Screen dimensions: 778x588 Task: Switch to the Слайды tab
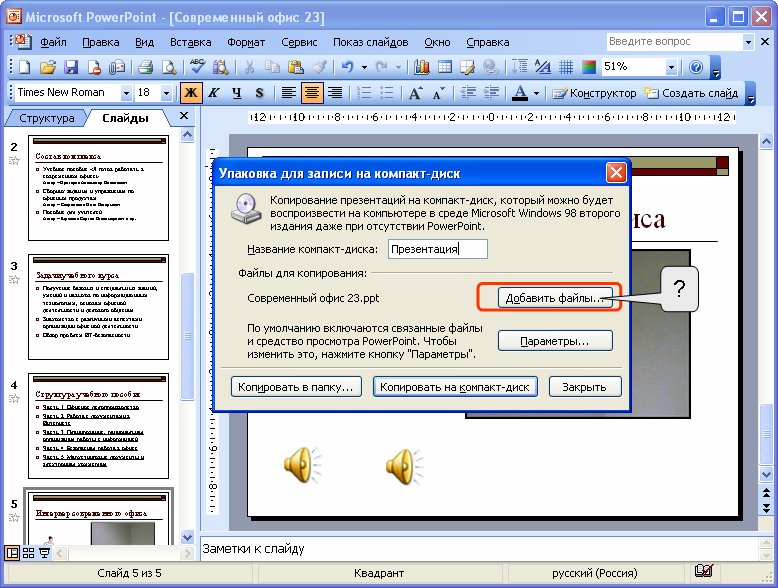125,118
